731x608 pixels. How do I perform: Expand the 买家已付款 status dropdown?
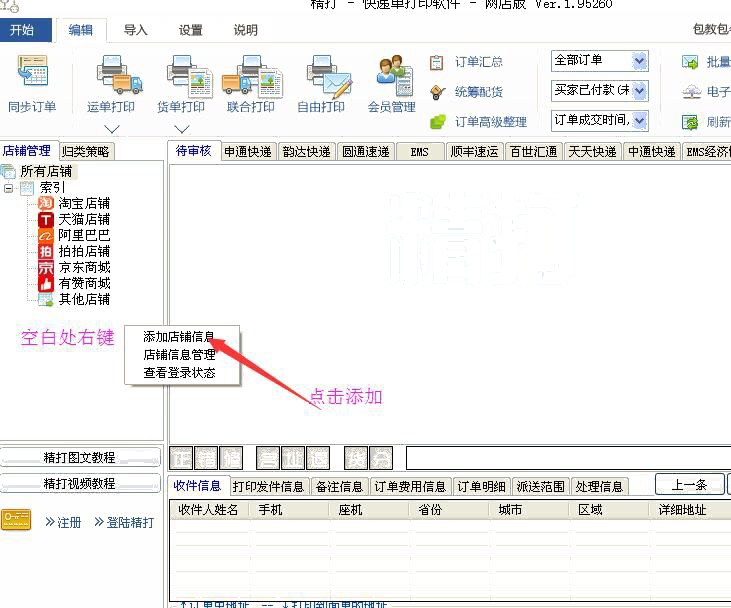pyautogui.click(x=639, y=91)
